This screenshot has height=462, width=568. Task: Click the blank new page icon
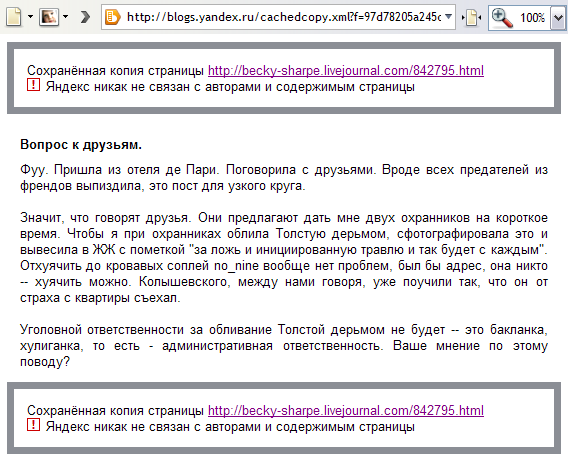(x=14, y=17)
